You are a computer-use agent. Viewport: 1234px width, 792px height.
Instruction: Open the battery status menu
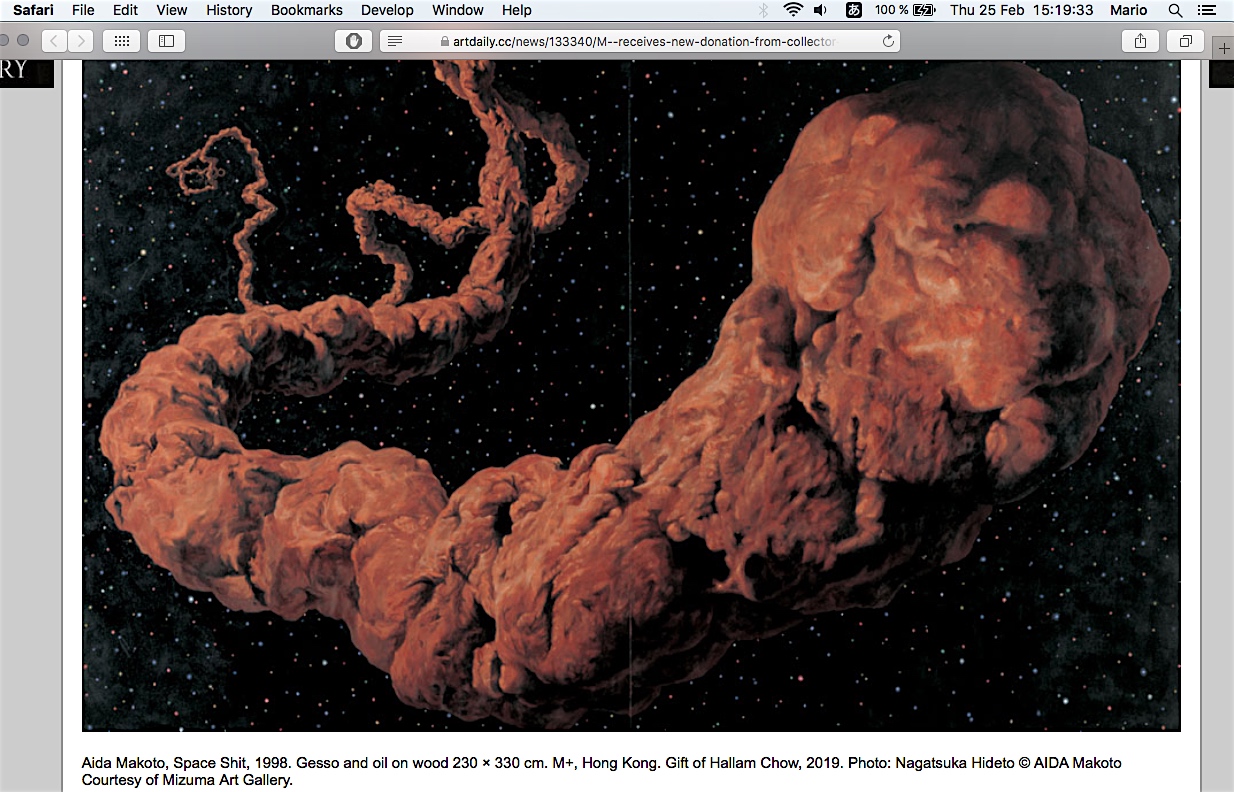click(x=905, y=10)
